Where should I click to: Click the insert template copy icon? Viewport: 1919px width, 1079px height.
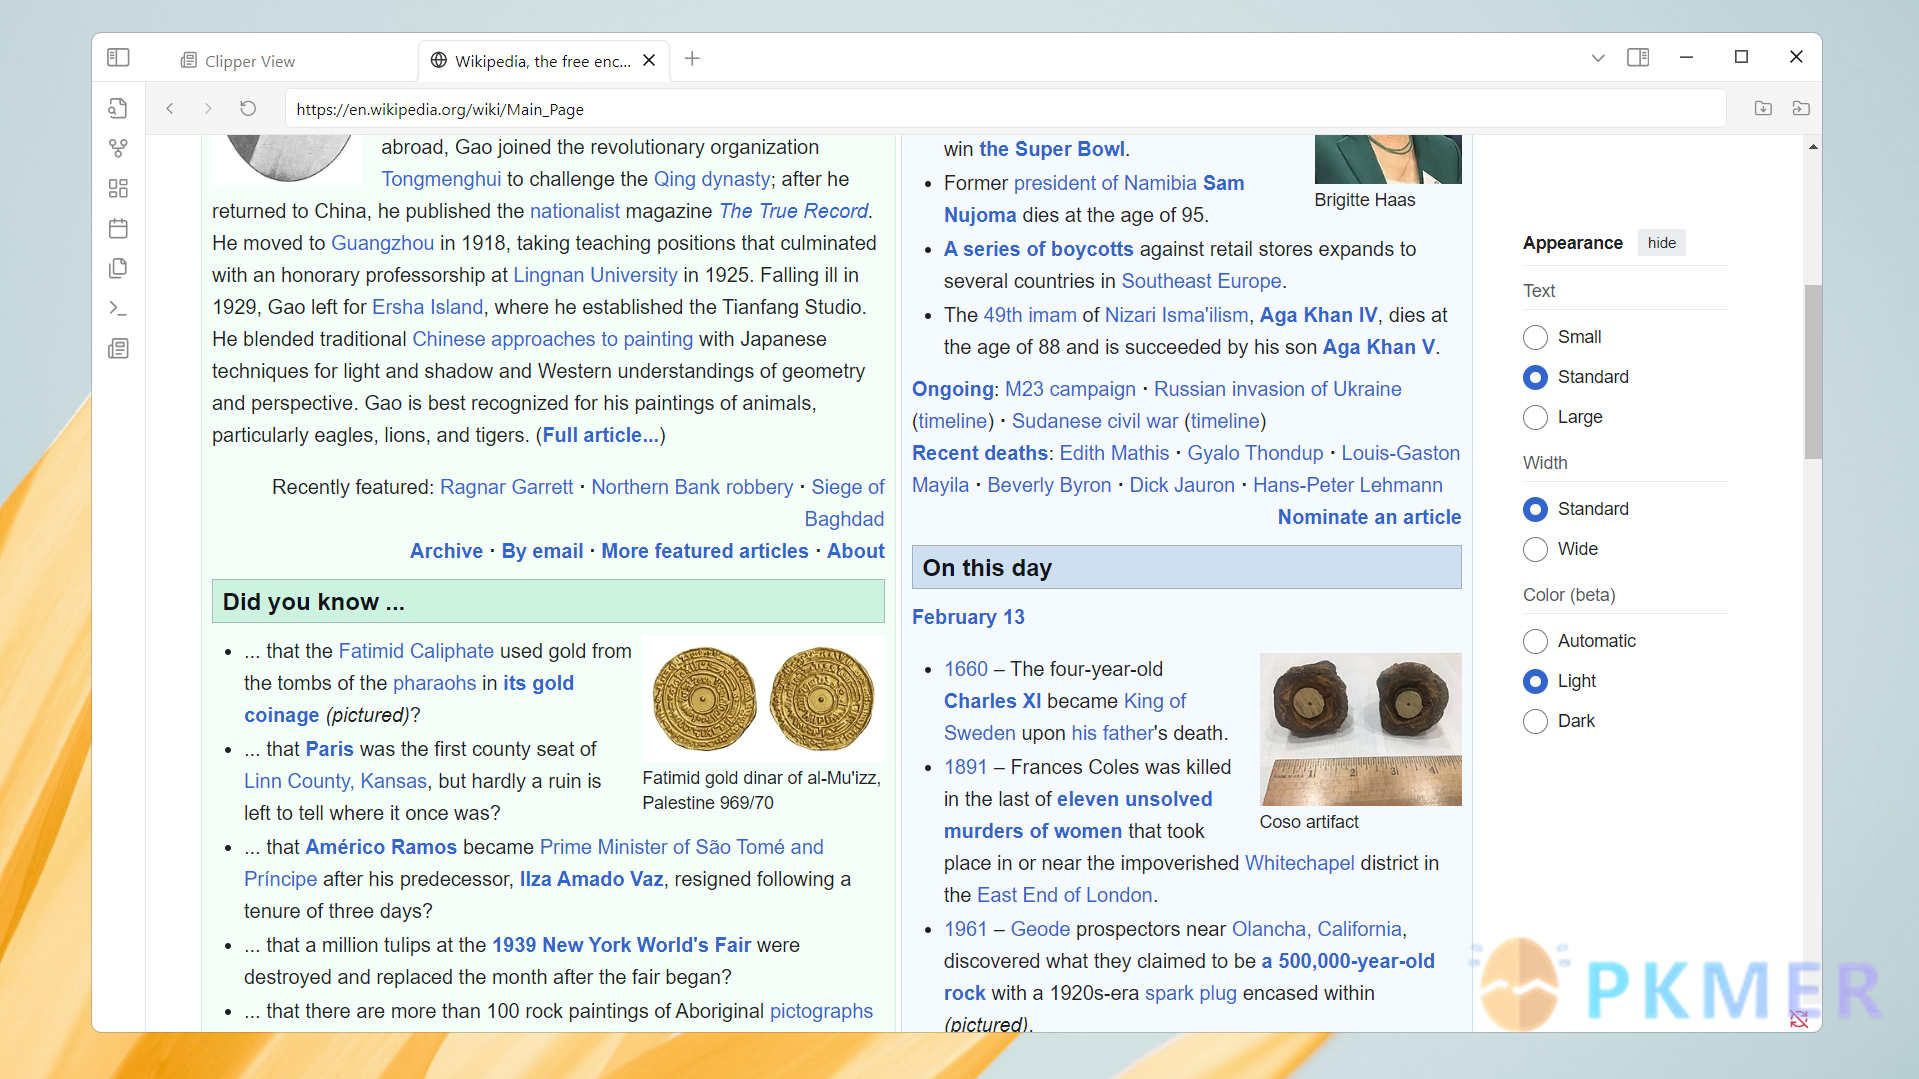(118, 268)
